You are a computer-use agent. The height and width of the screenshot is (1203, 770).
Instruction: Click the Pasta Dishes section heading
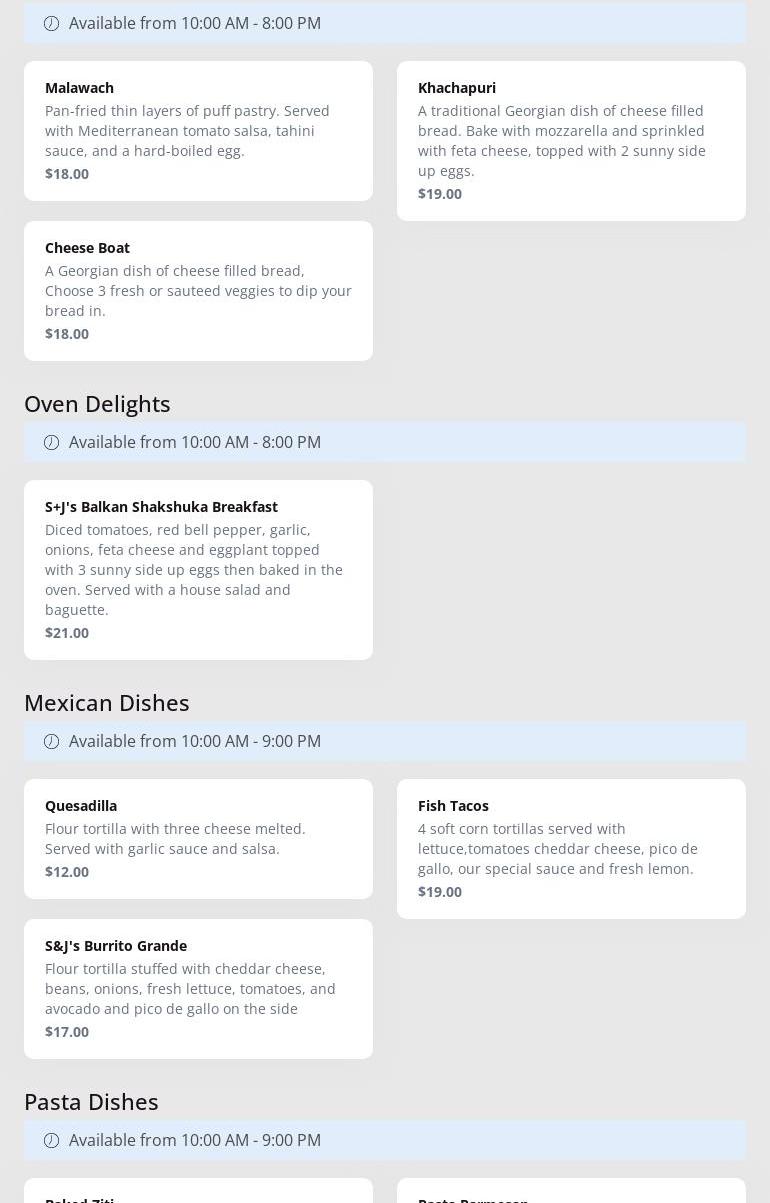point(91,1101)
